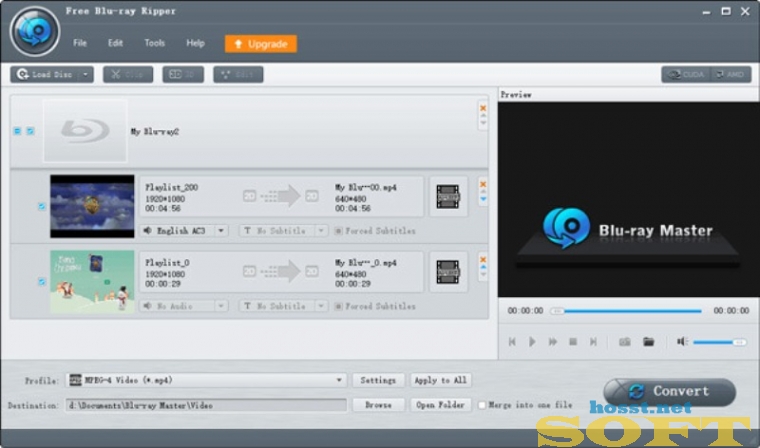The width and height of the screenshot is (760, 448).
Task: Collapse the My Blu-ray2 disc tree
Action: tap(17, 131)
